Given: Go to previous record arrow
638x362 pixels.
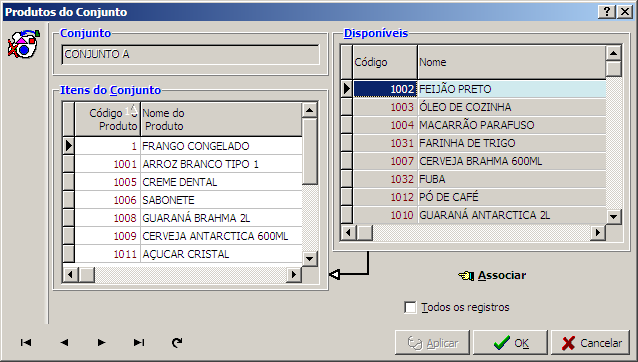Looking at the screenshot, I should (64, 342).
